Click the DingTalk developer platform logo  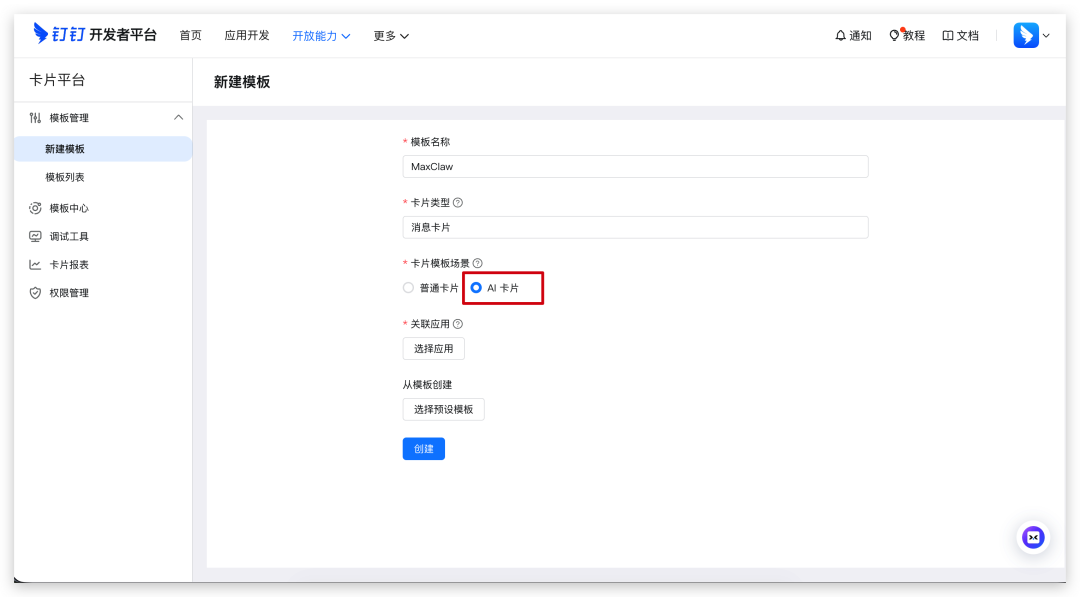pyautogui.click(x=95, y=34)
